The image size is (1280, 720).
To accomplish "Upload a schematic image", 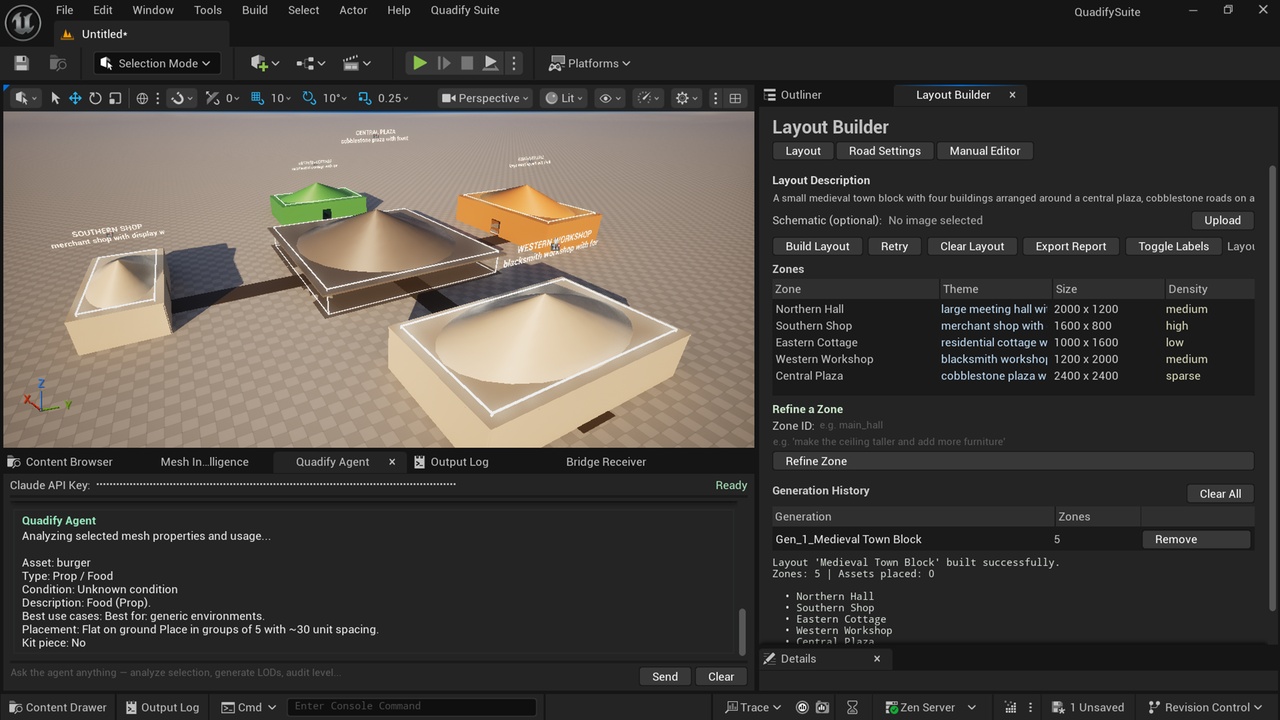I will click(1222, 220).
